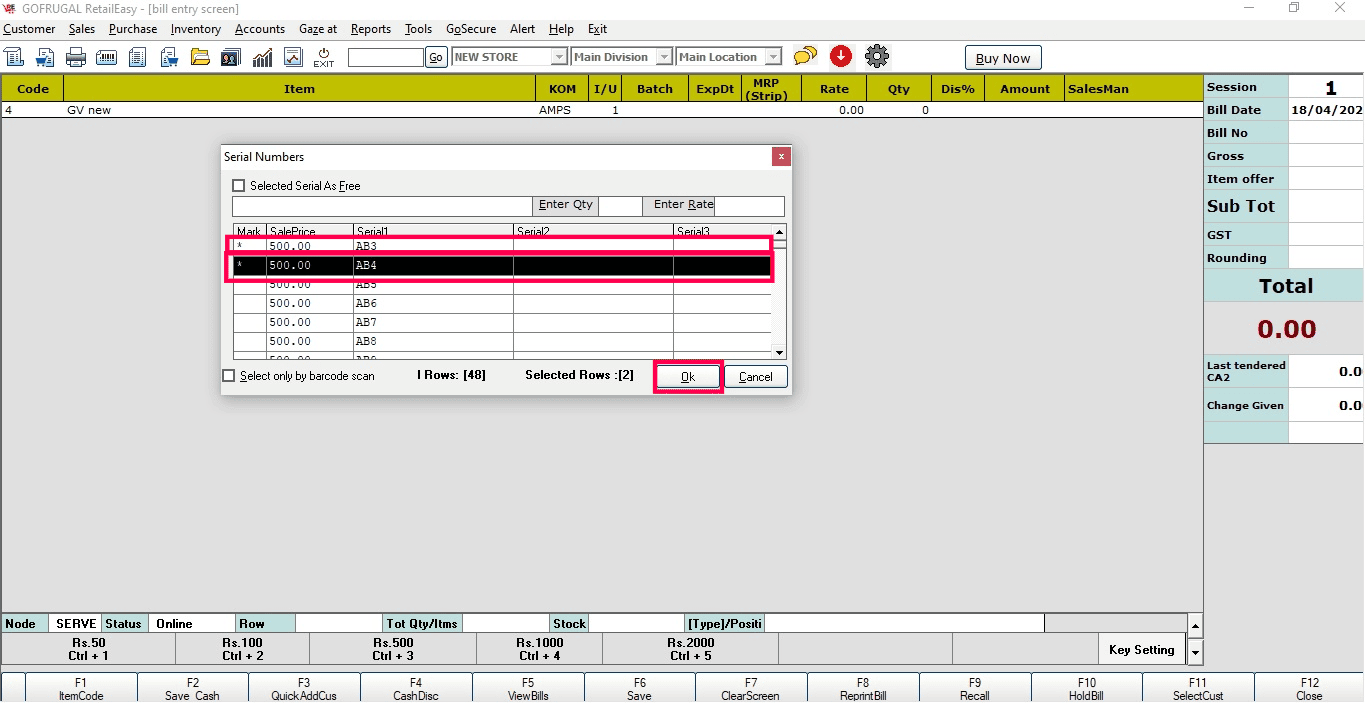Click the Rs.50 Ctrl+1 denomination button
The image size is (1365, 703).
tap(89, 650)
